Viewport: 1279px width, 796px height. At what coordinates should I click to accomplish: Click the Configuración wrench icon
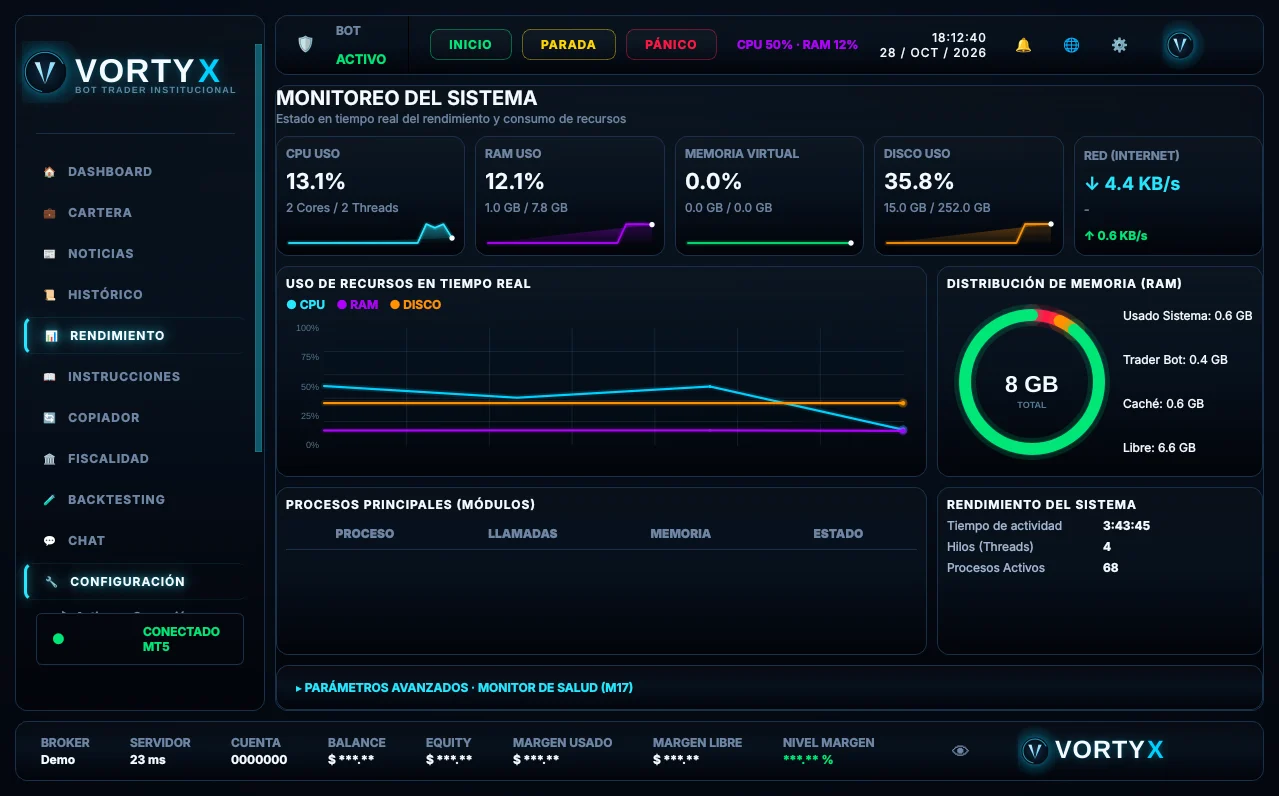coord(51,582)
